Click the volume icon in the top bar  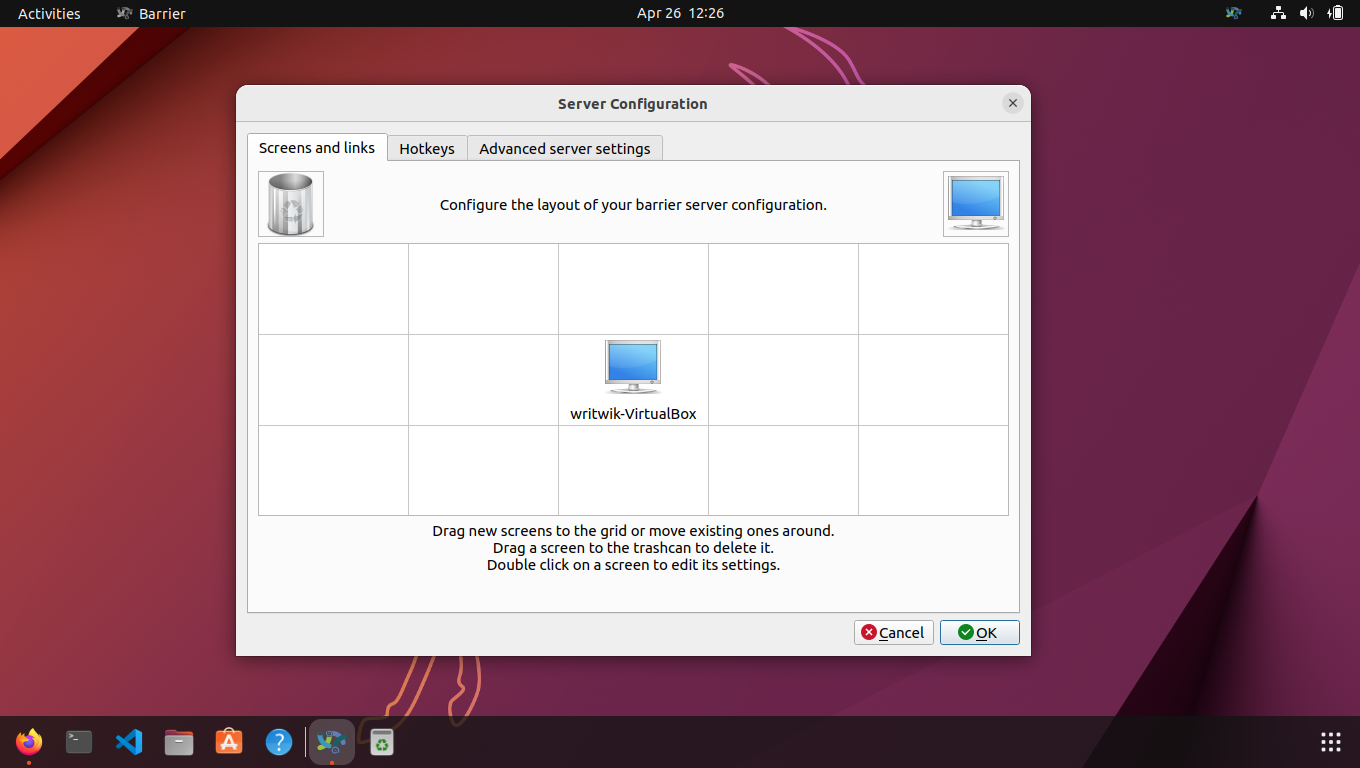[1307, 13]
